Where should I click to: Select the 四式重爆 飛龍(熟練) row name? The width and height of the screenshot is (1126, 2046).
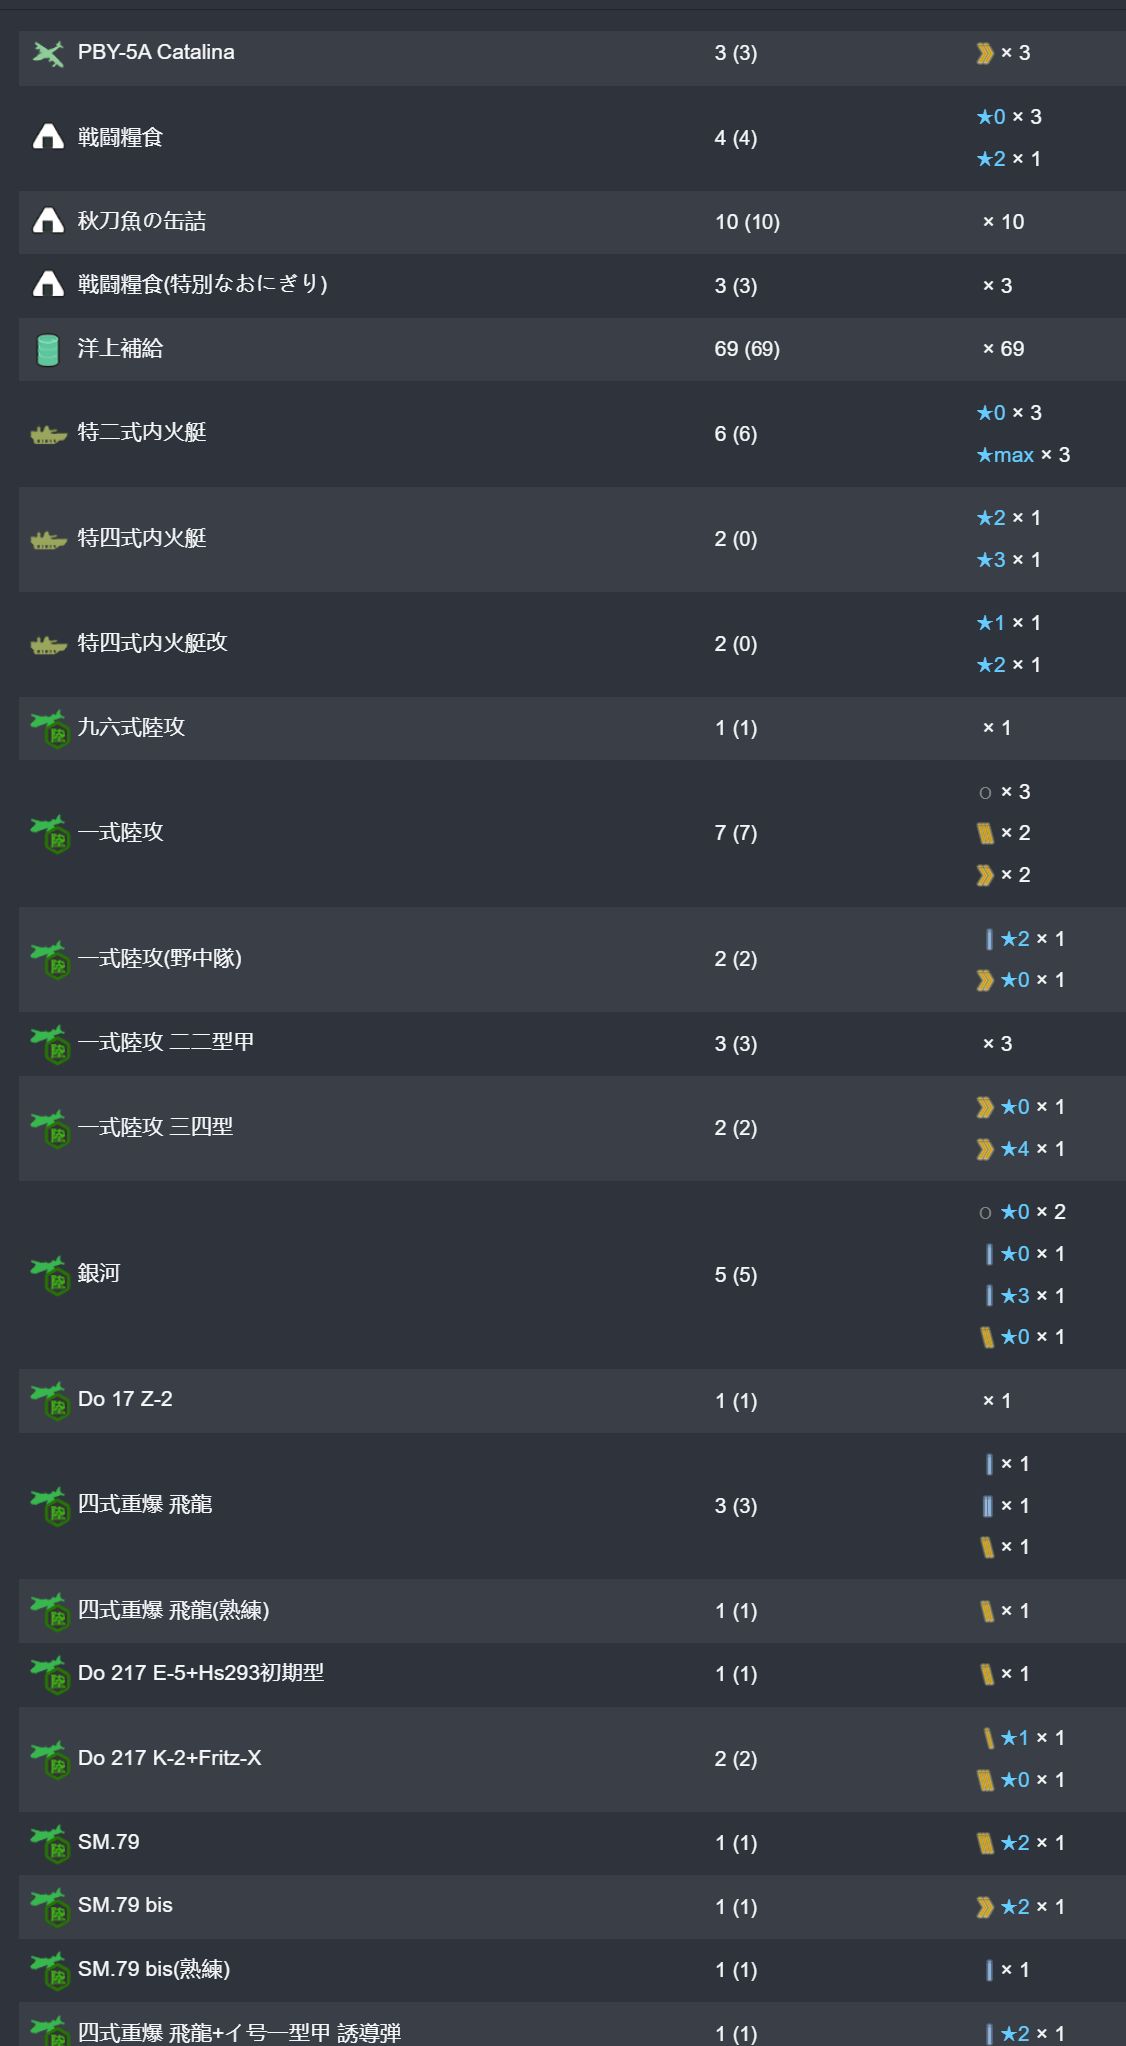[173, 1610]
